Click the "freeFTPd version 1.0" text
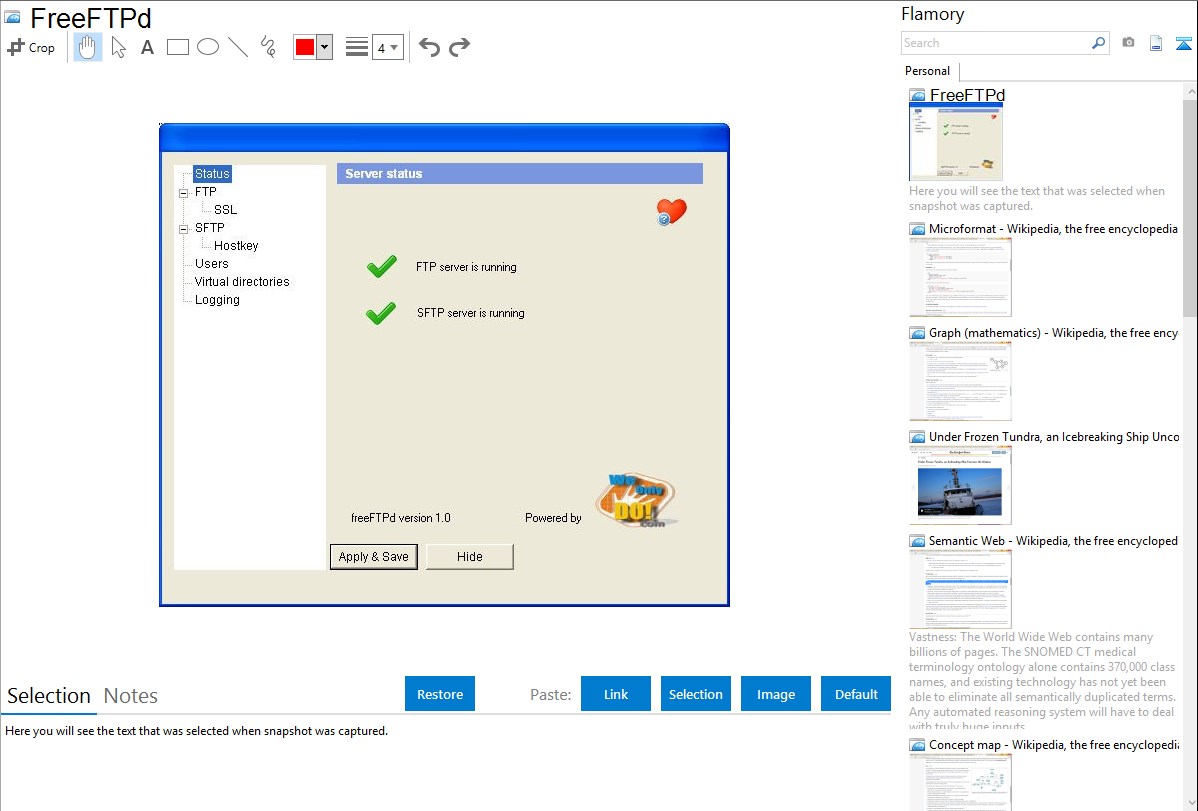Image resolution: width=1198 pixels, height=811 pixels. coord(400,517)
